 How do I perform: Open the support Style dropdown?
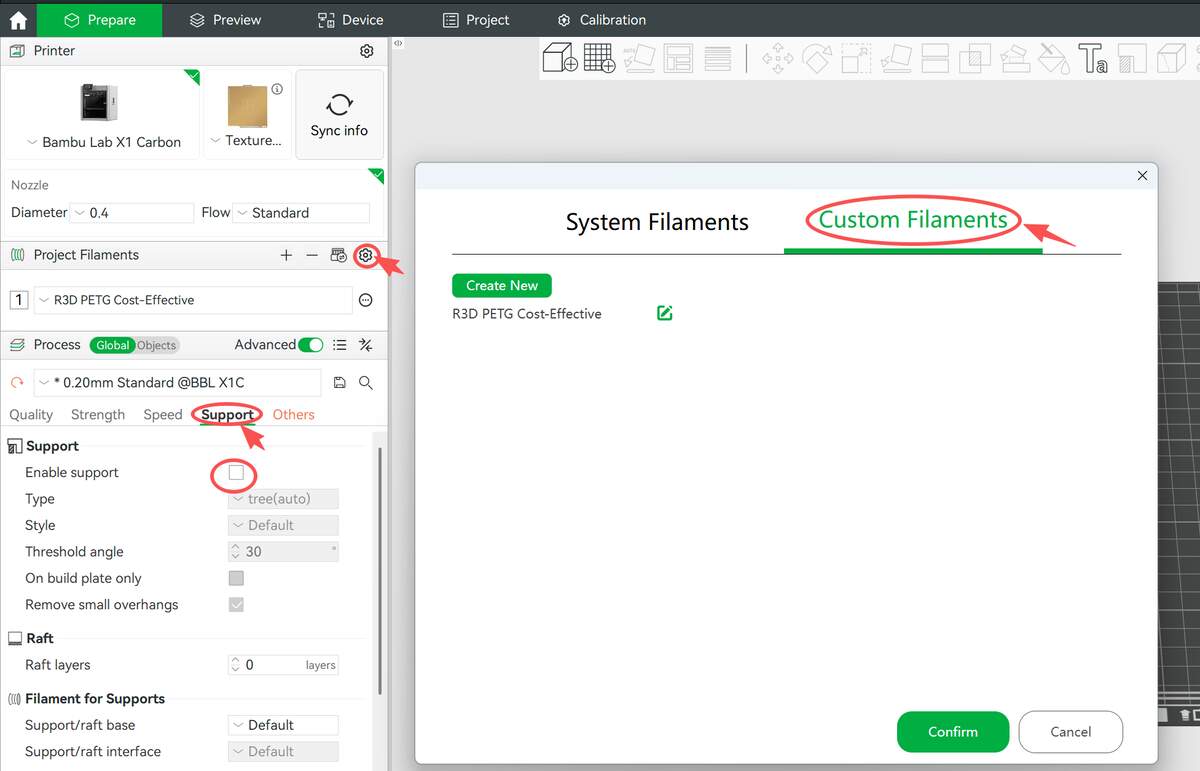tap(283, 525)
